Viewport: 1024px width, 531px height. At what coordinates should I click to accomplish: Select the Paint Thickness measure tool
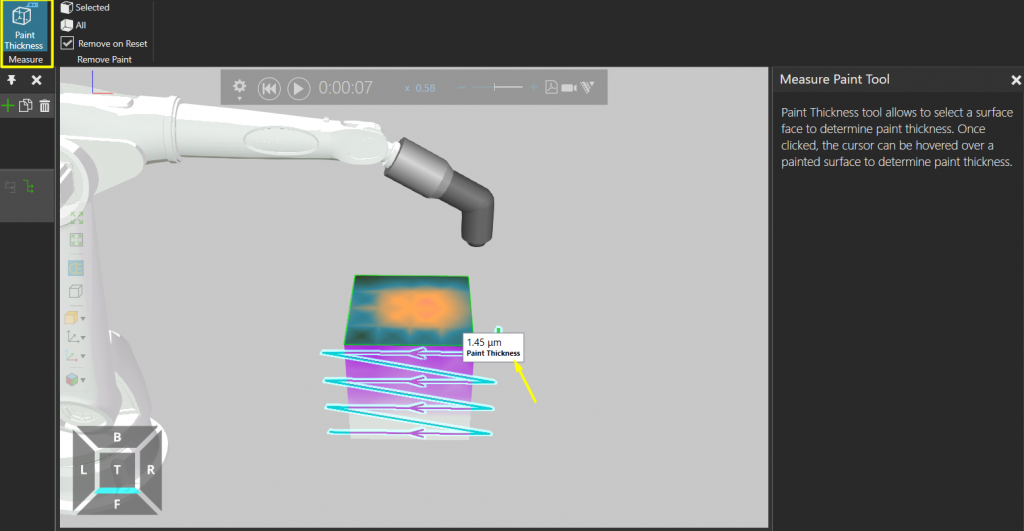click(x=25, y=28)
